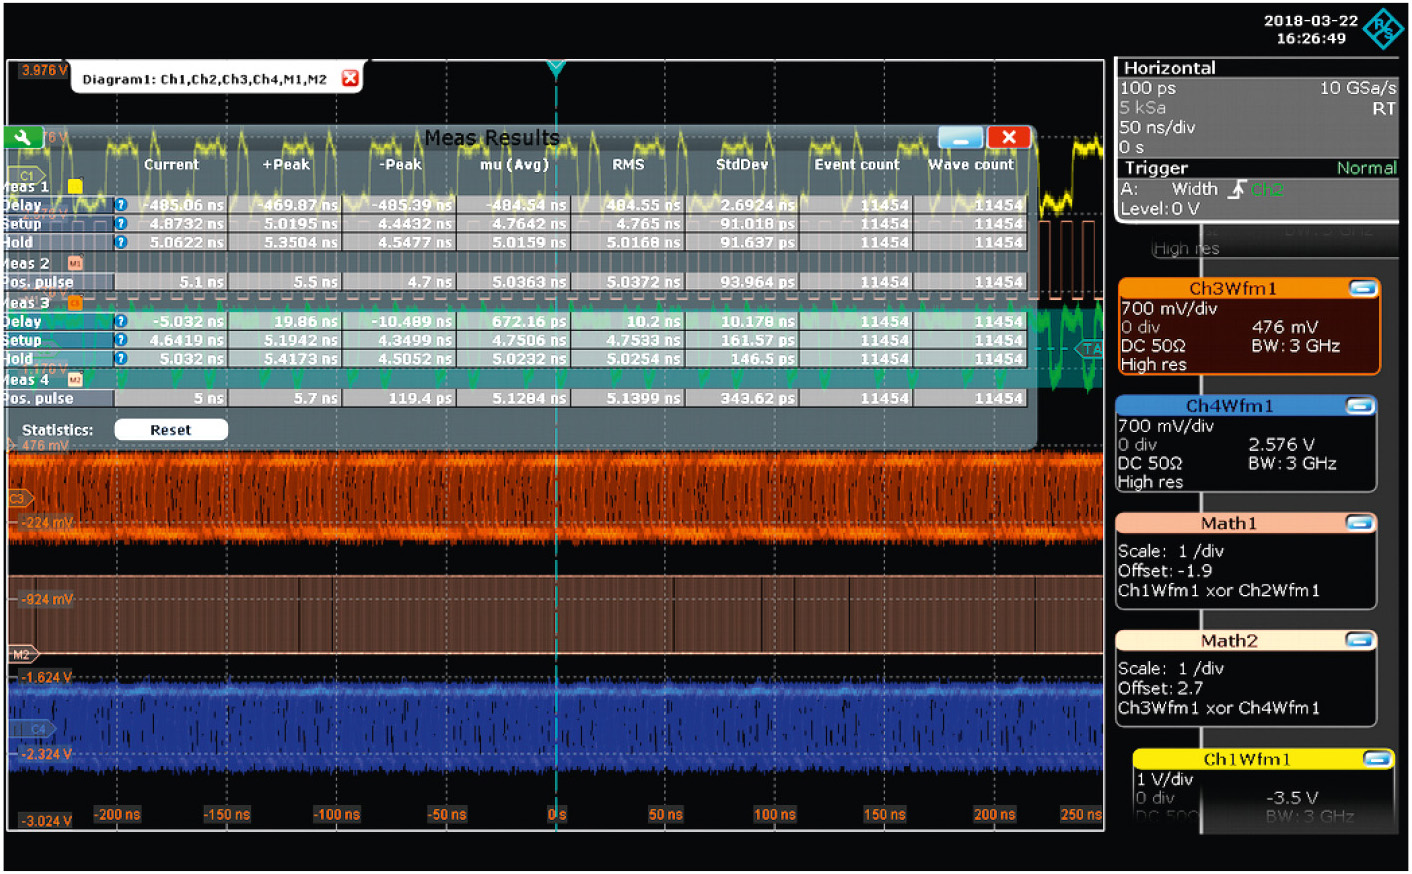The height and width of the screenshot is (874, 1412).
Task: Minimize the Math2 signal box
Action: (x=1359, y=640)
